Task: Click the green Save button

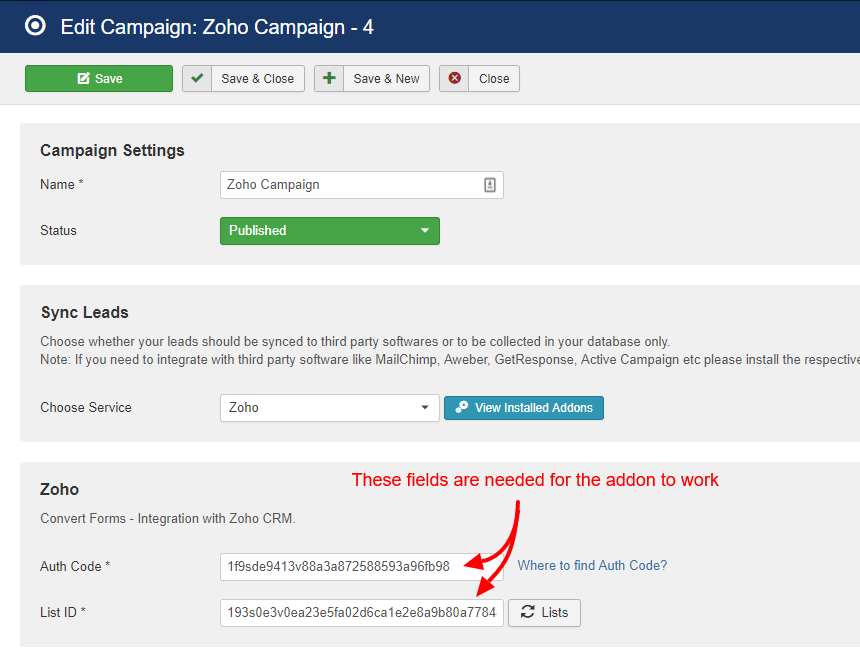Action: click(99, 78)
